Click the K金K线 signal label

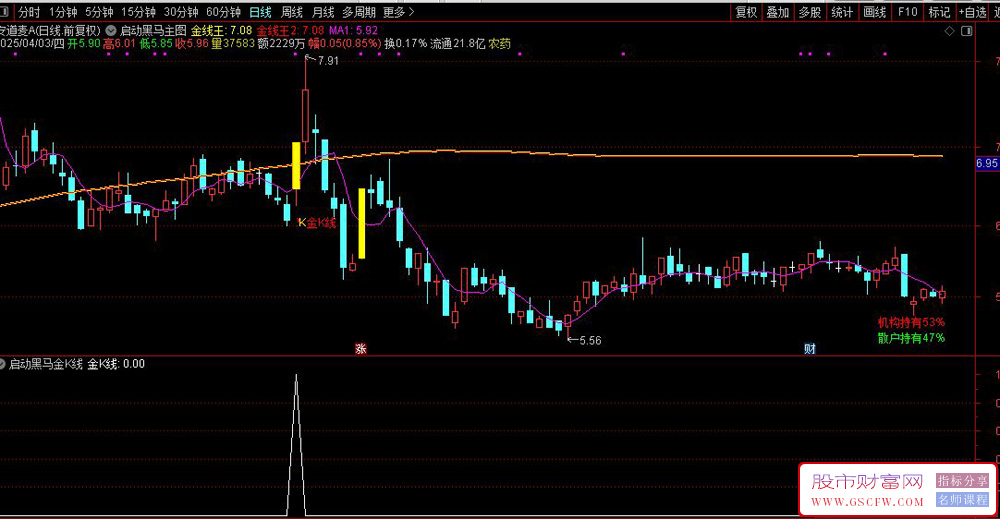(317, 223)
